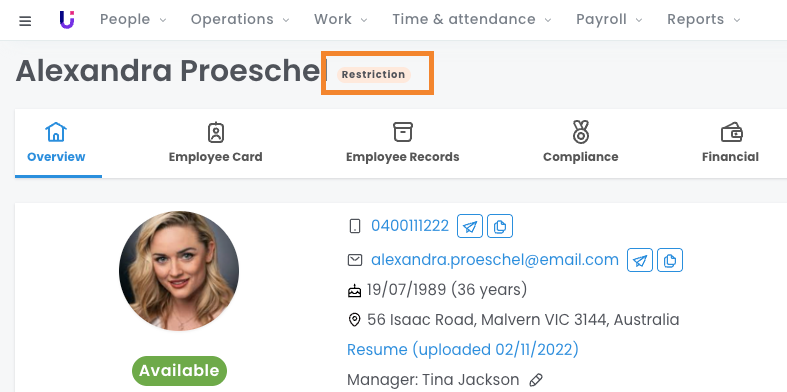Viewport: 787px width, 392px height.
Task: Send SMS using phone number paper-plane icon
Action: (x=470, y=226)
